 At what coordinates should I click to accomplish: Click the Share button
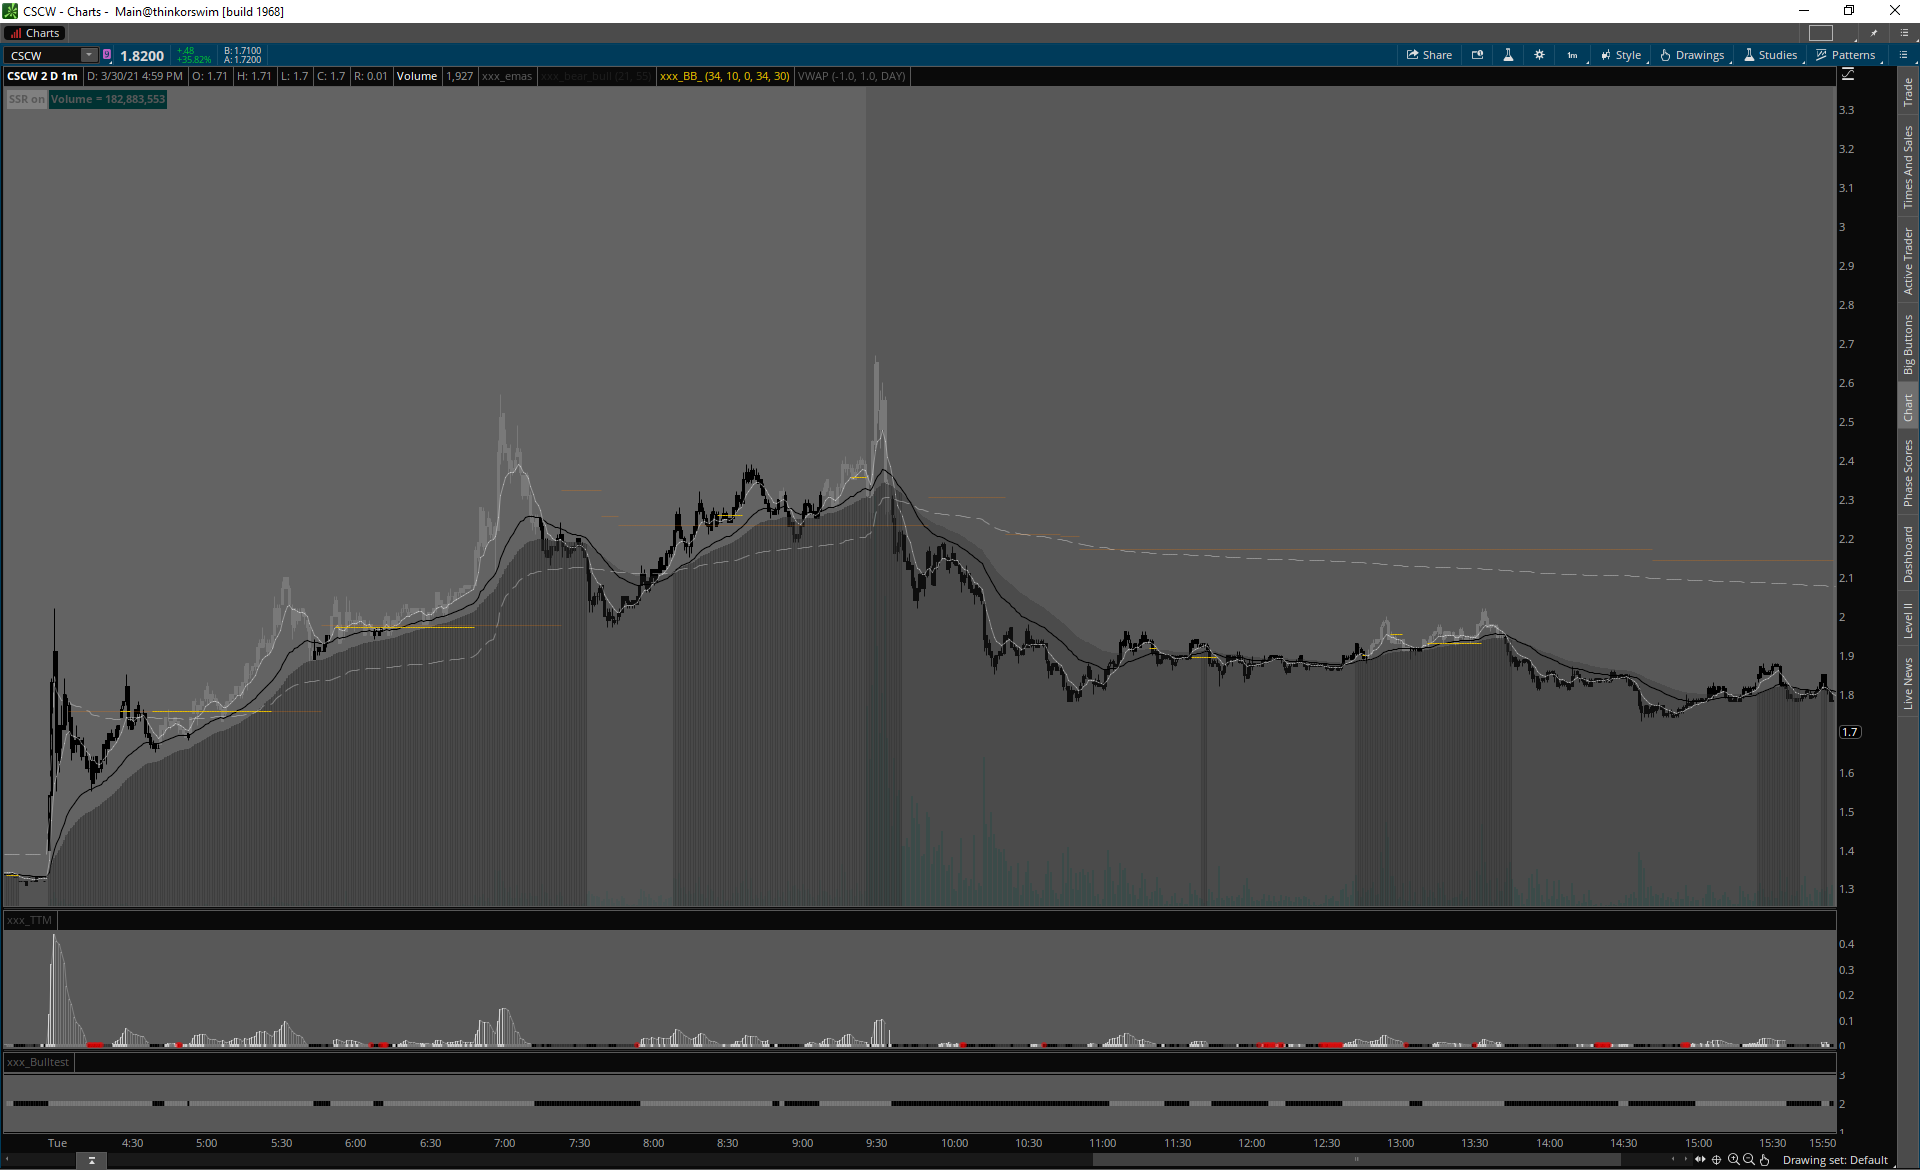tap(1429, 55)
